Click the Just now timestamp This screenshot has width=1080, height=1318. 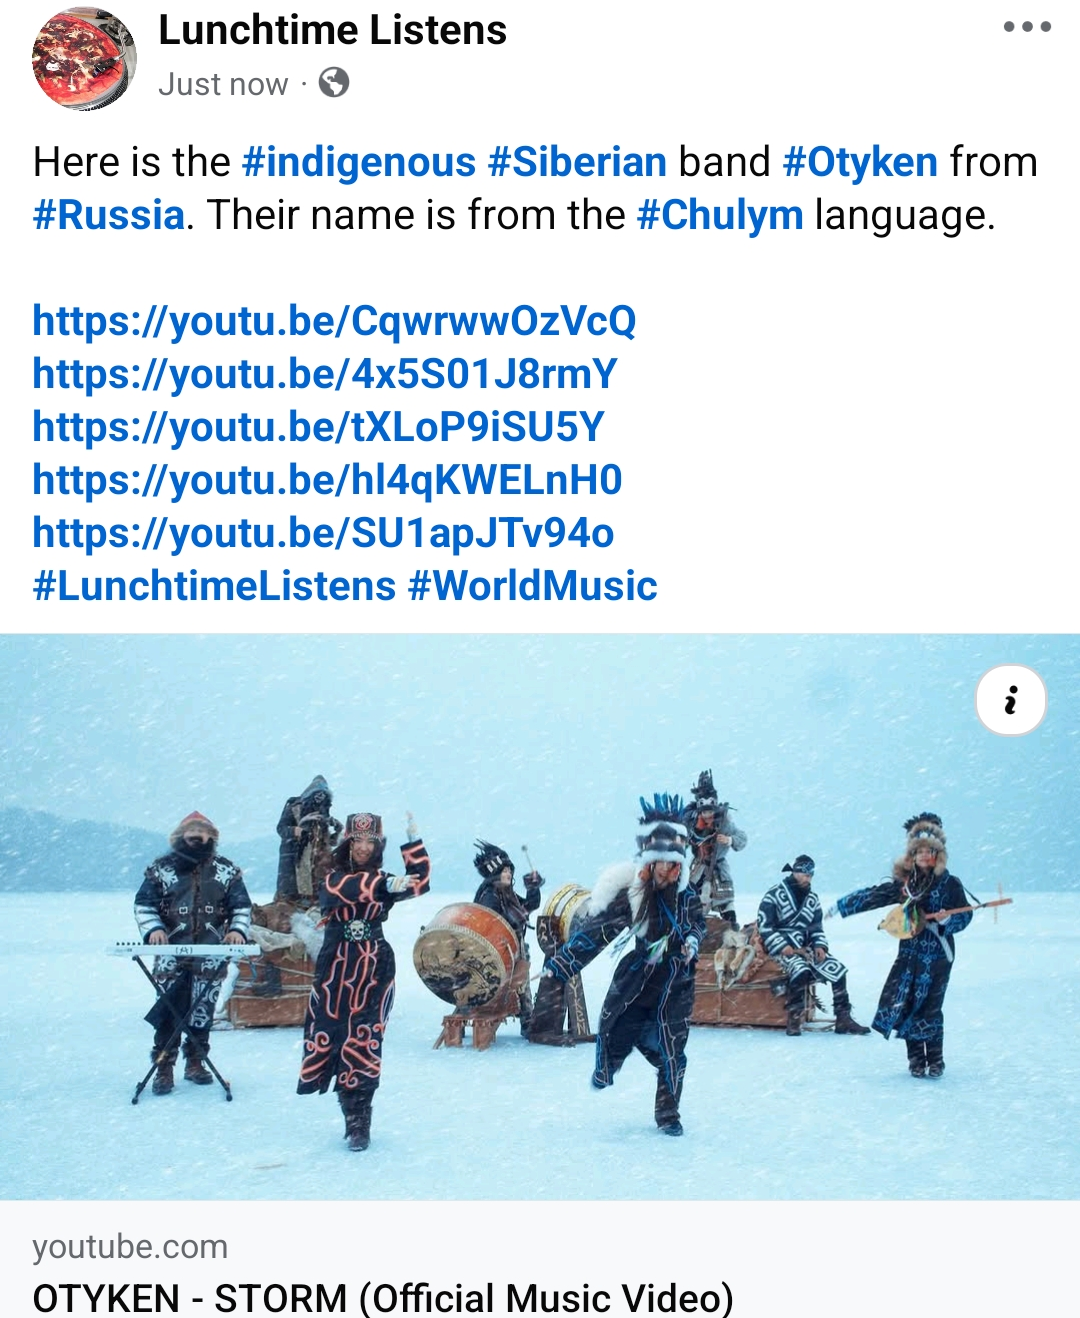(223, 84)
